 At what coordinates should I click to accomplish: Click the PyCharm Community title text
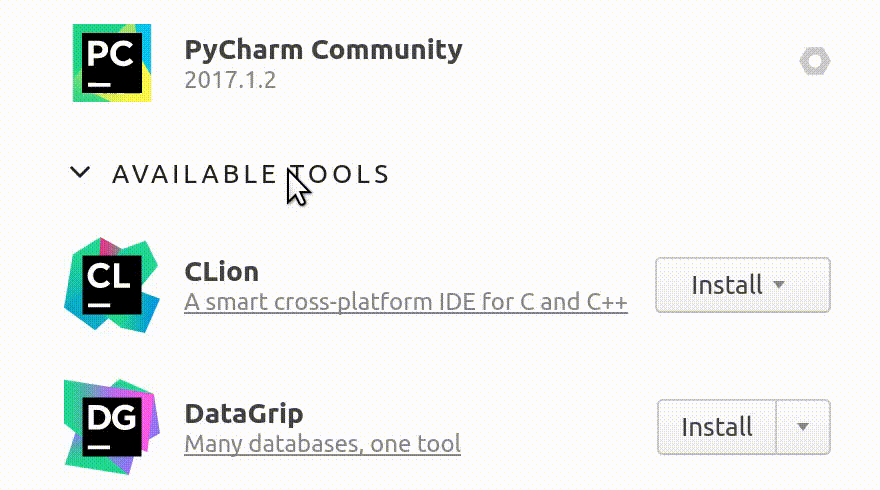pos(323,50)
